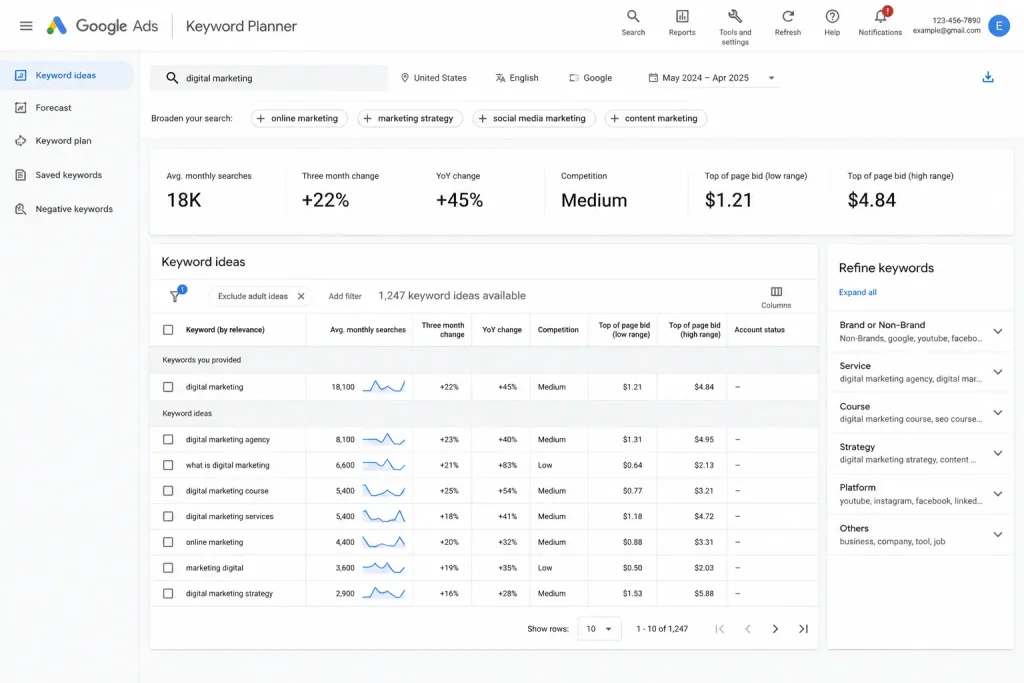This screenshot has width=1024, height=683.
Task: Expand the Others refine group
Action: (997, 534)
